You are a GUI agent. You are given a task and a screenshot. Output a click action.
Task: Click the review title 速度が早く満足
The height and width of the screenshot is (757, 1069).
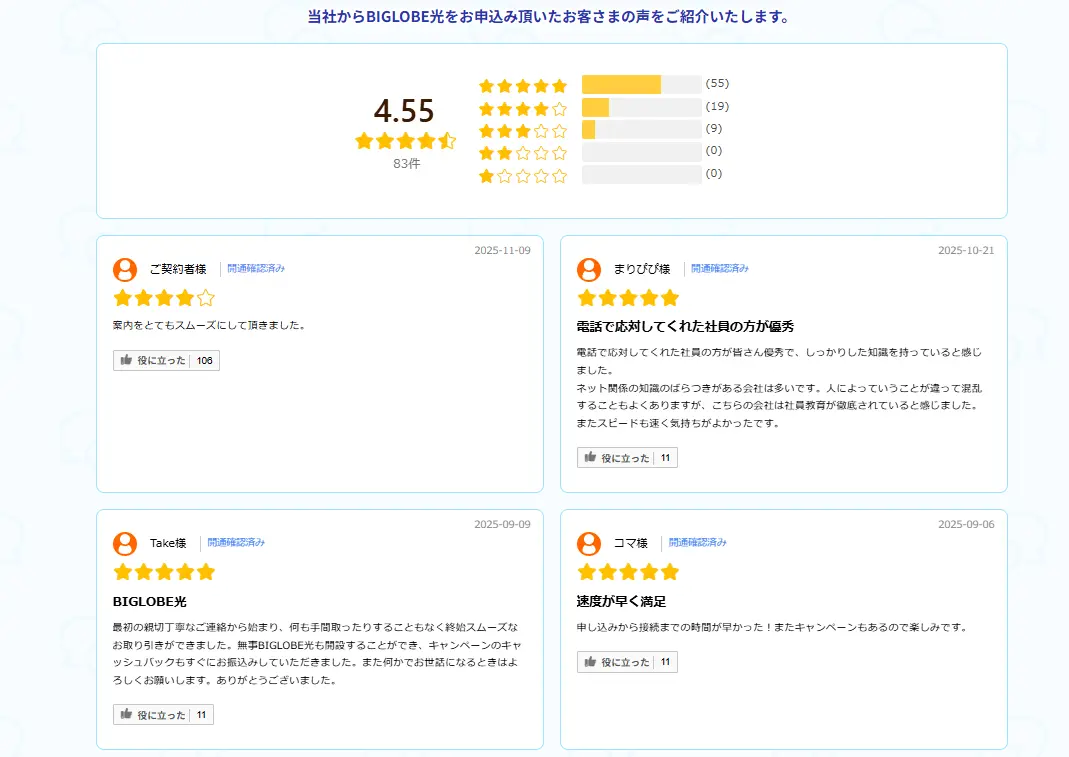pos(621,601)
